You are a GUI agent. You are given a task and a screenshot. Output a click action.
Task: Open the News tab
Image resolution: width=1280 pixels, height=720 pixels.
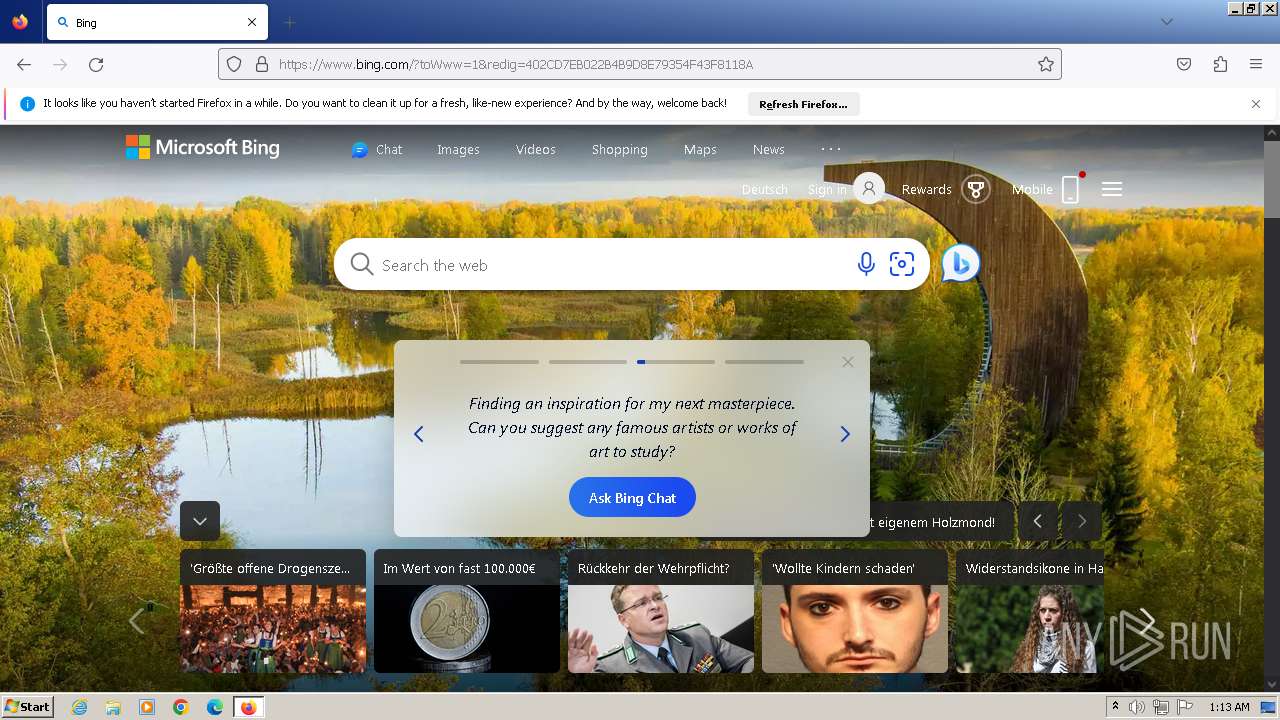coord(768,149)
